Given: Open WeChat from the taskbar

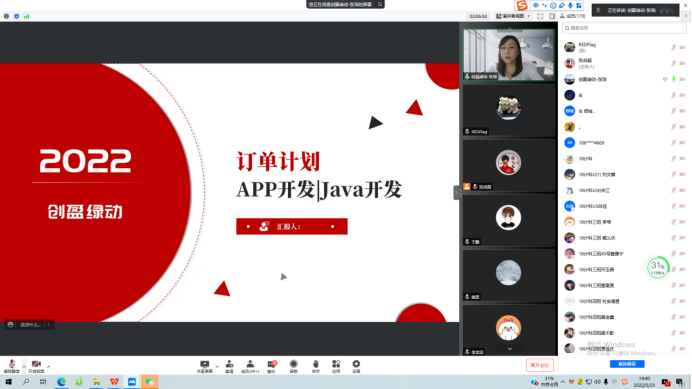Looking at the screenshot, I should pos(150,382).
